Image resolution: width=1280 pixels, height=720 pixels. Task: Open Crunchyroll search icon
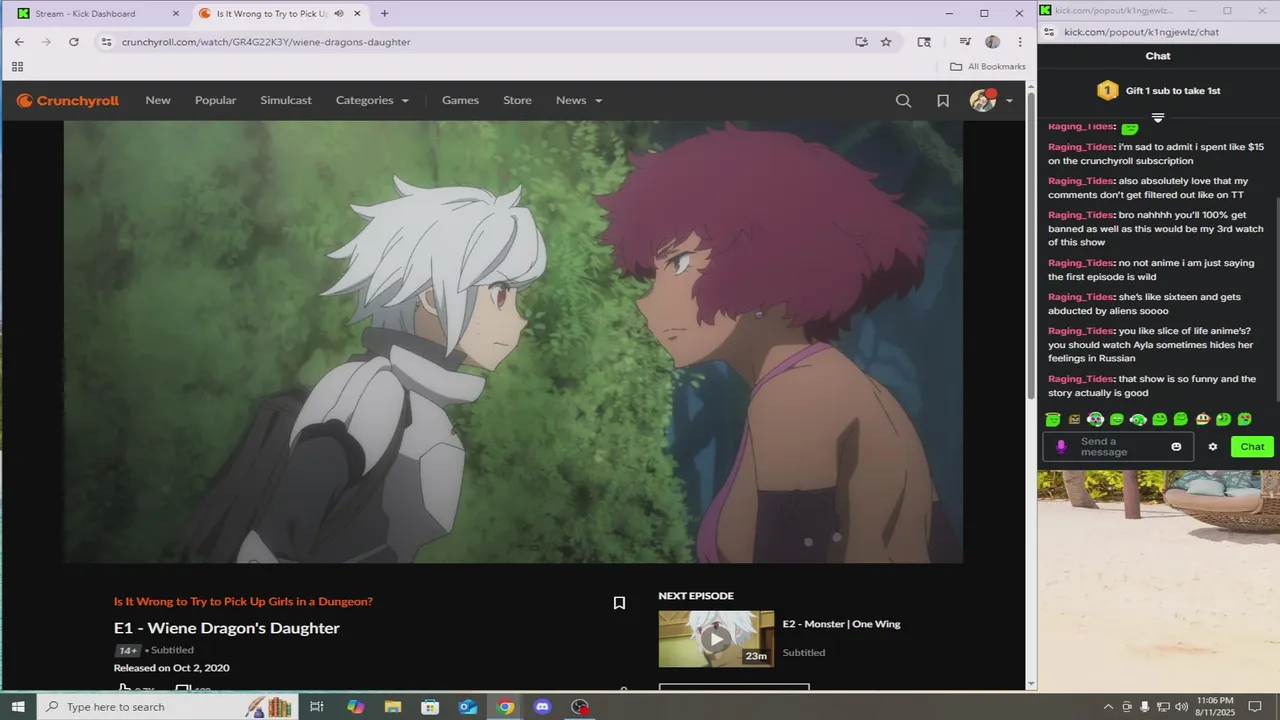point(903,100)
